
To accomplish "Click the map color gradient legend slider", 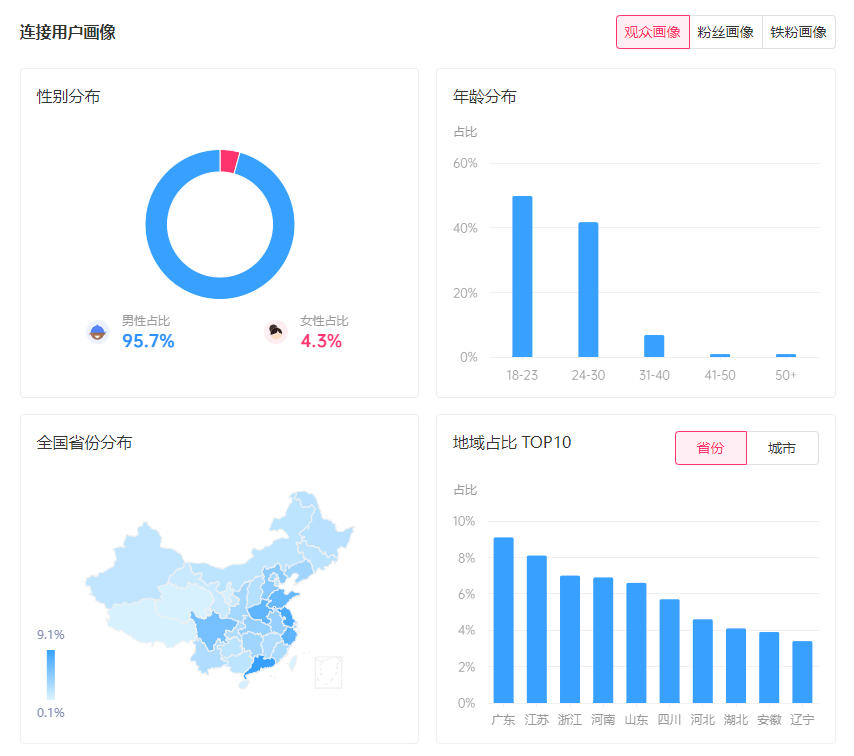I will pyautogui.click(x=51, y=674).
